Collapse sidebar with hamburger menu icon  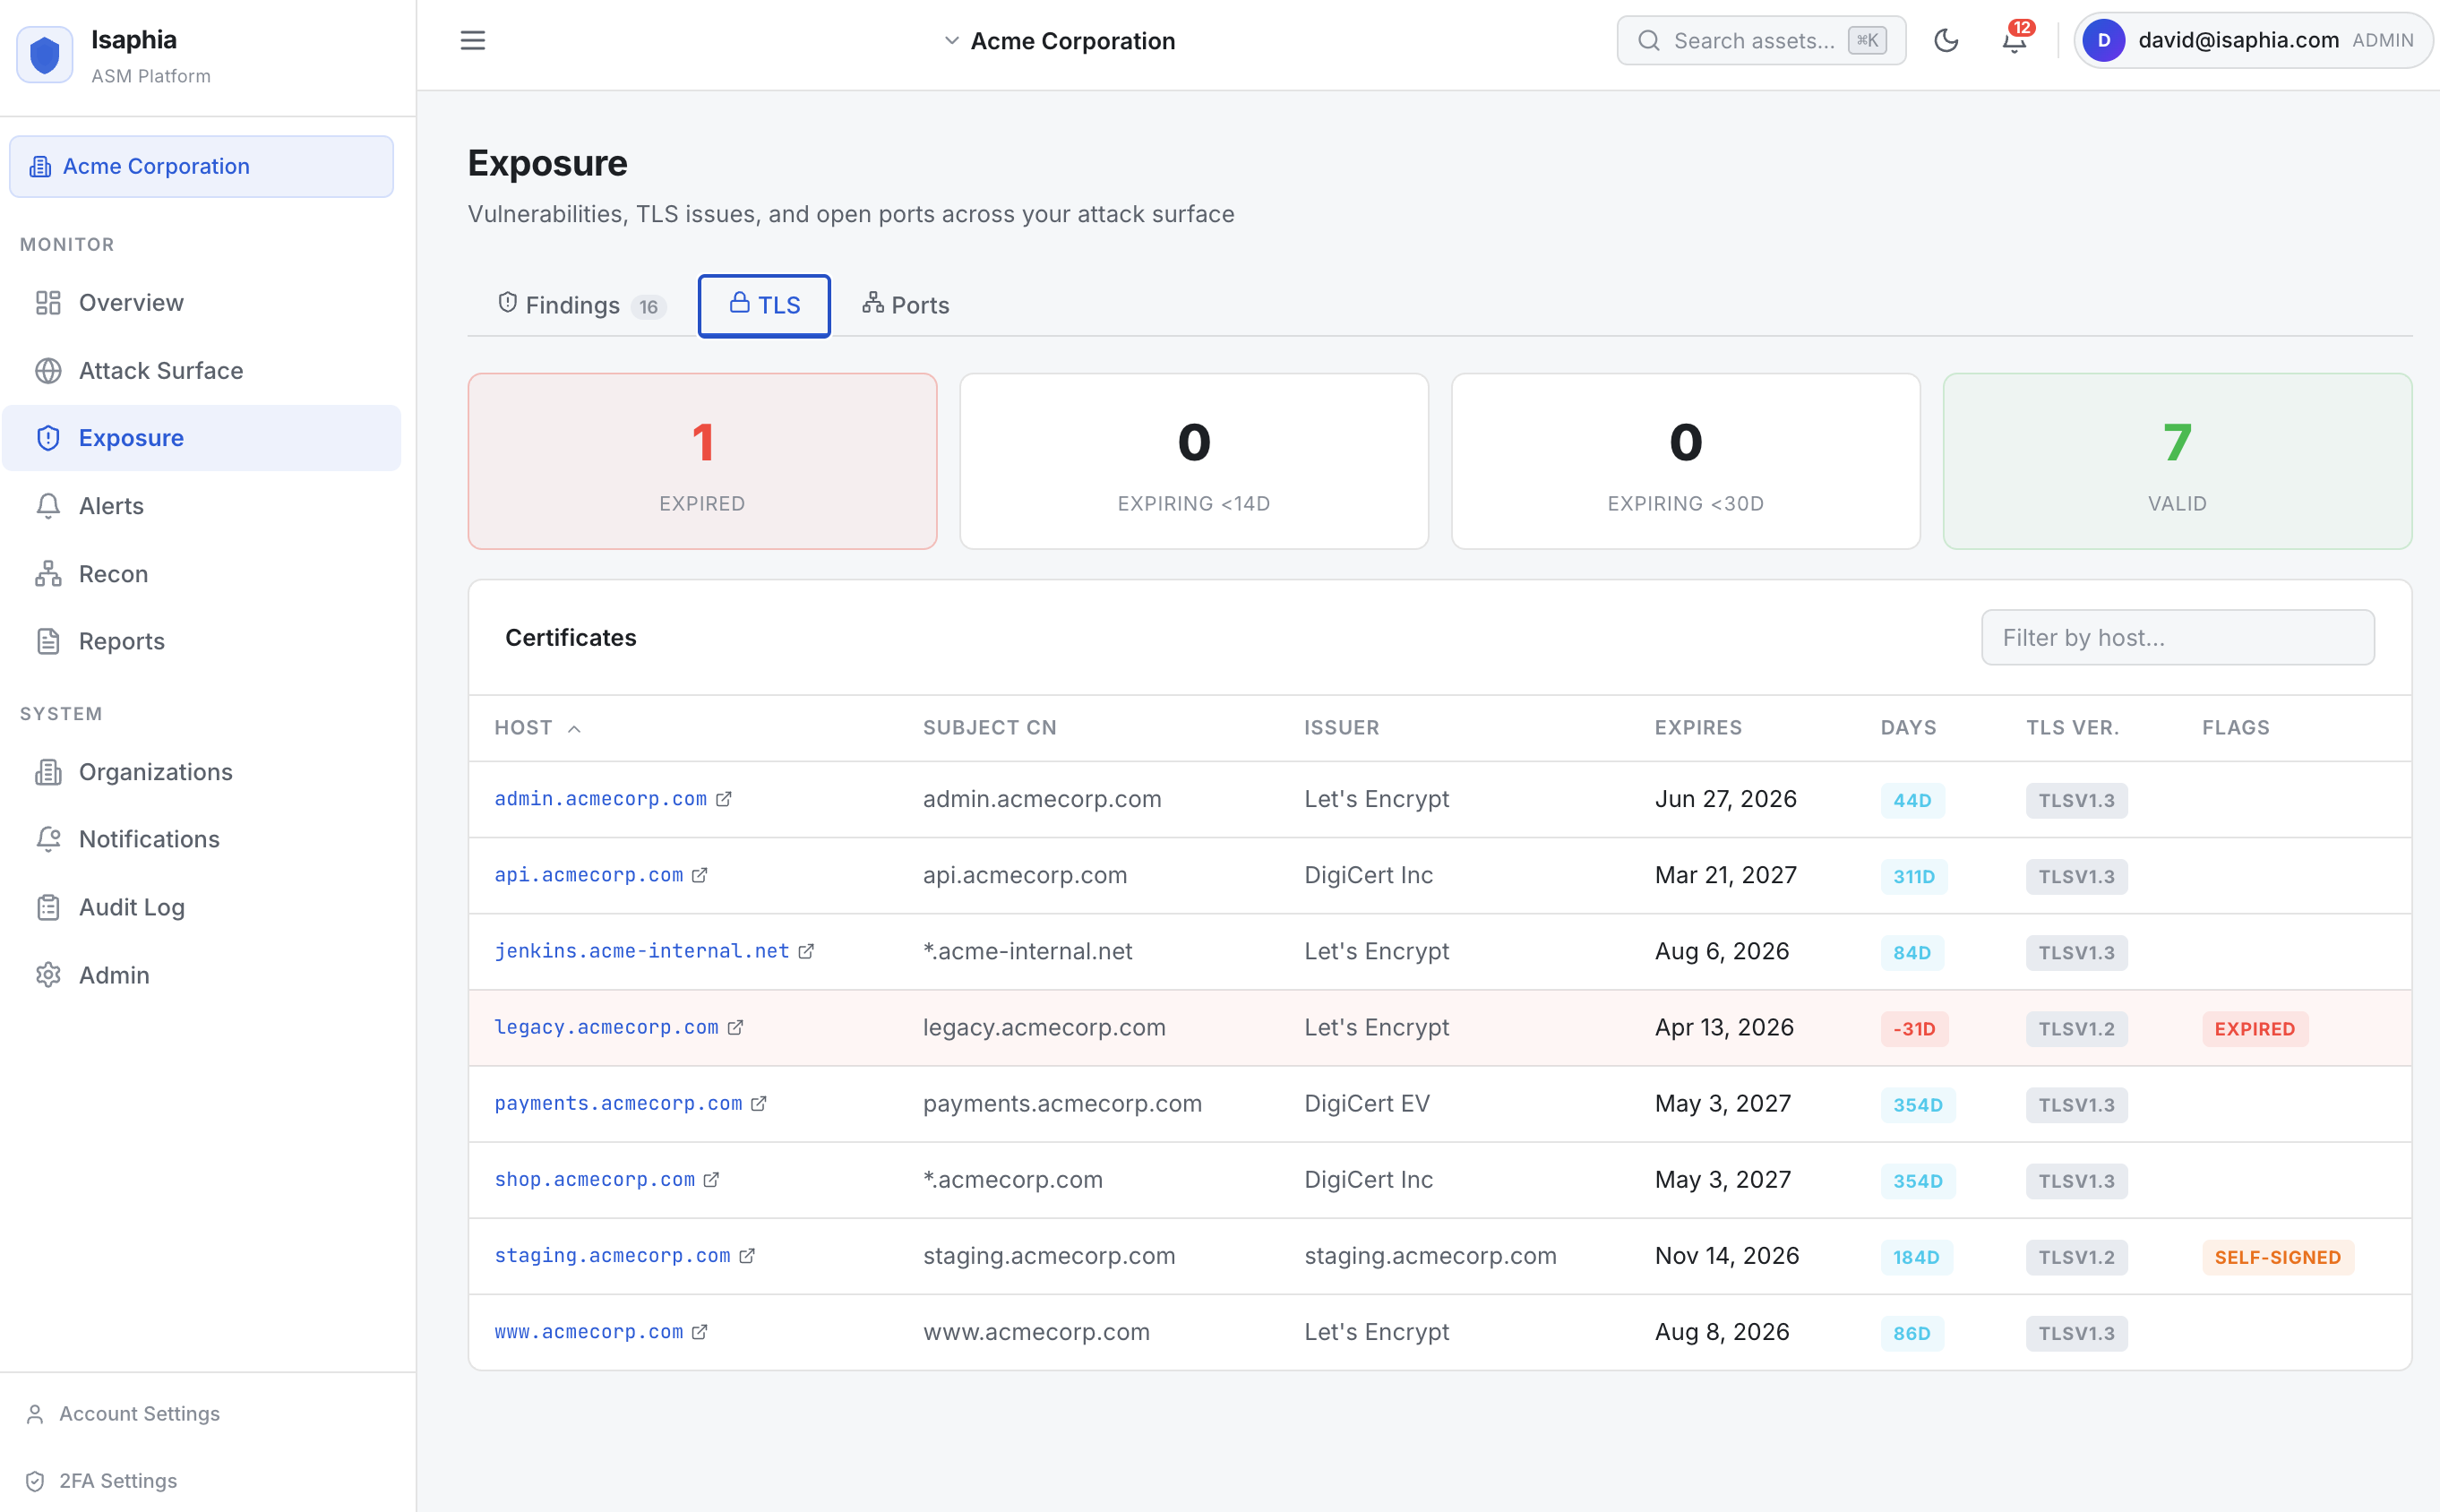click(x=473, y=41)
